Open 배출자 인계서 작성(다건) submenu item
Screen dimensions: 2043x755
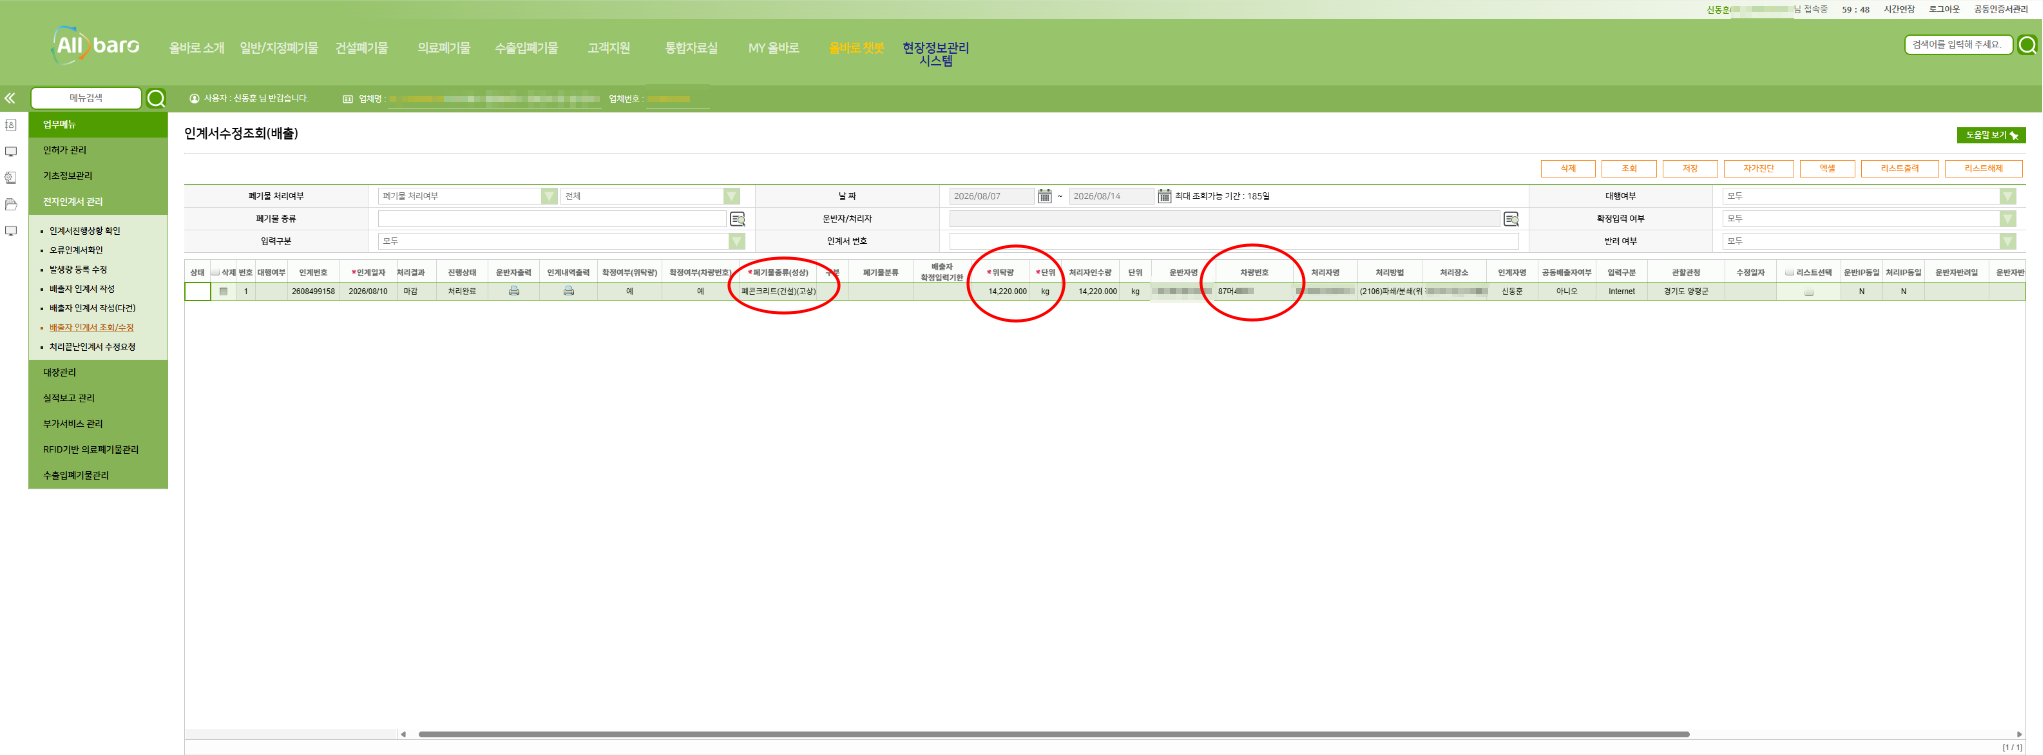(92, 308)
